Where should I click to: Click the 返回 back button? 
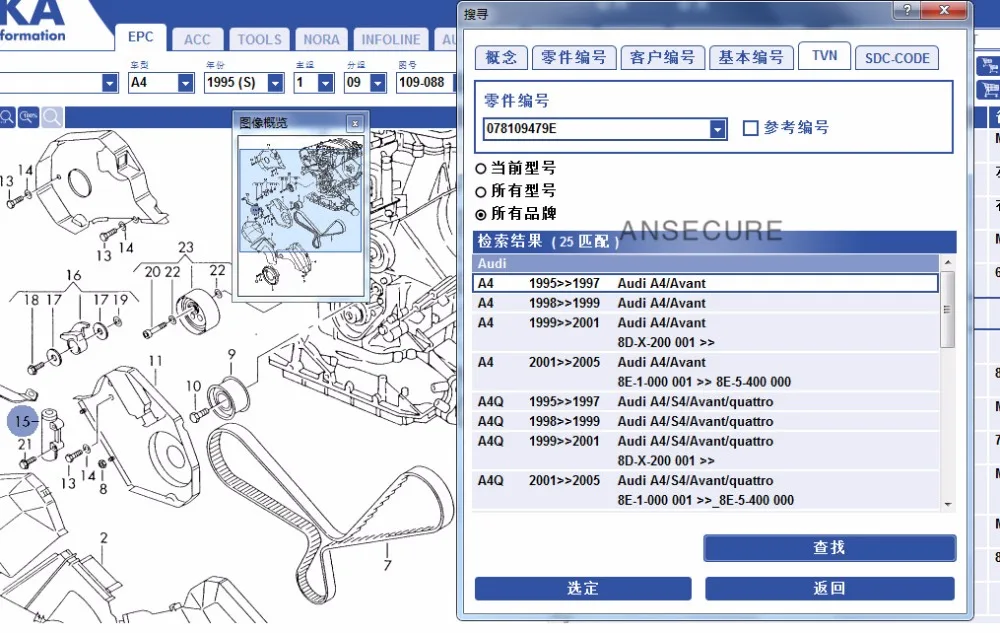tap(830, 588)
